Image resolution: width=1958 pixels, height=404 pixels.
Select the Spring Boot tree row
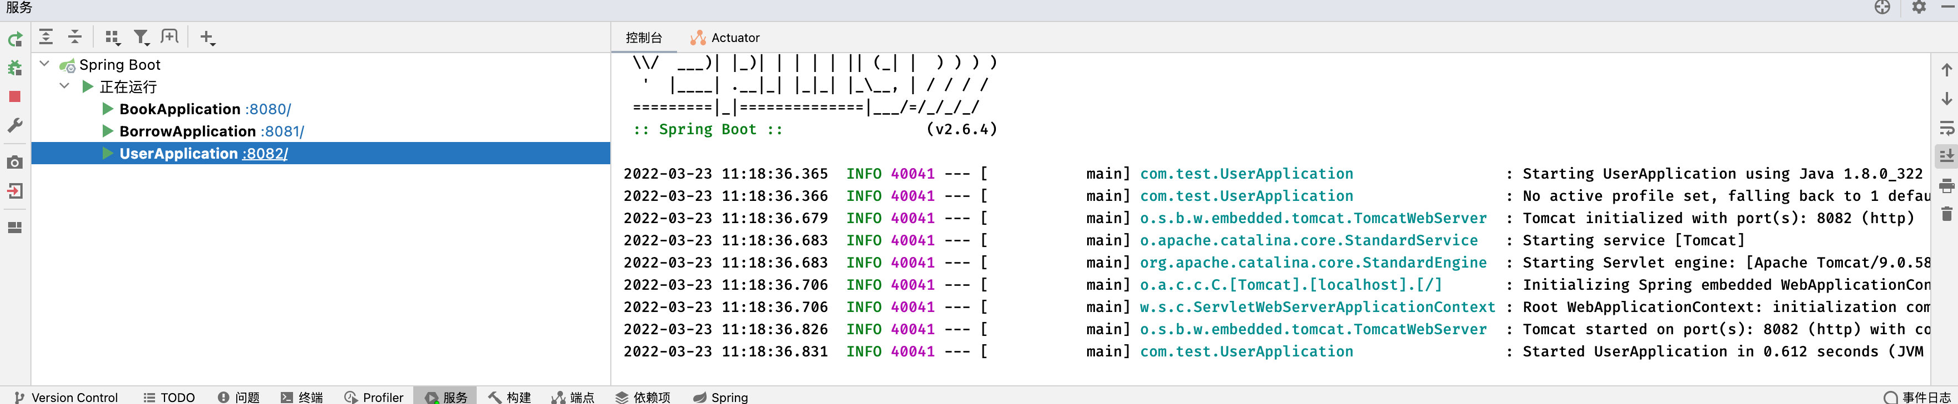(321, 64)
